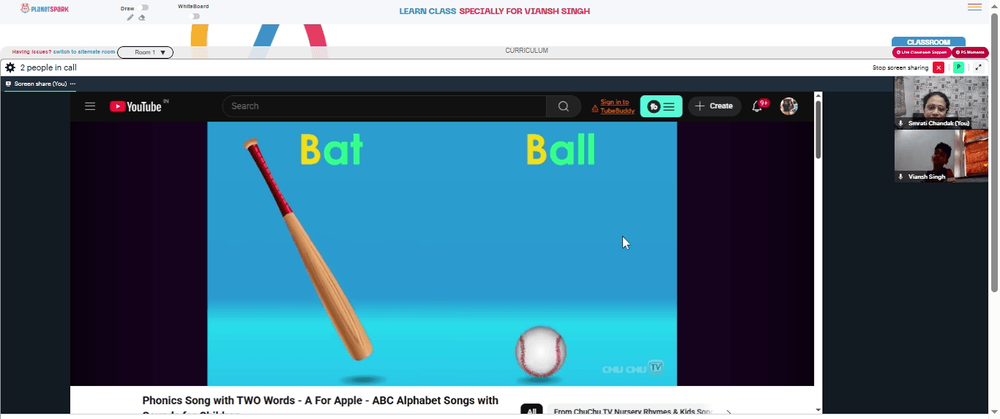Open the TubeBuddy green menu button
Screen dimensions: 1000x419
[661, 107]
